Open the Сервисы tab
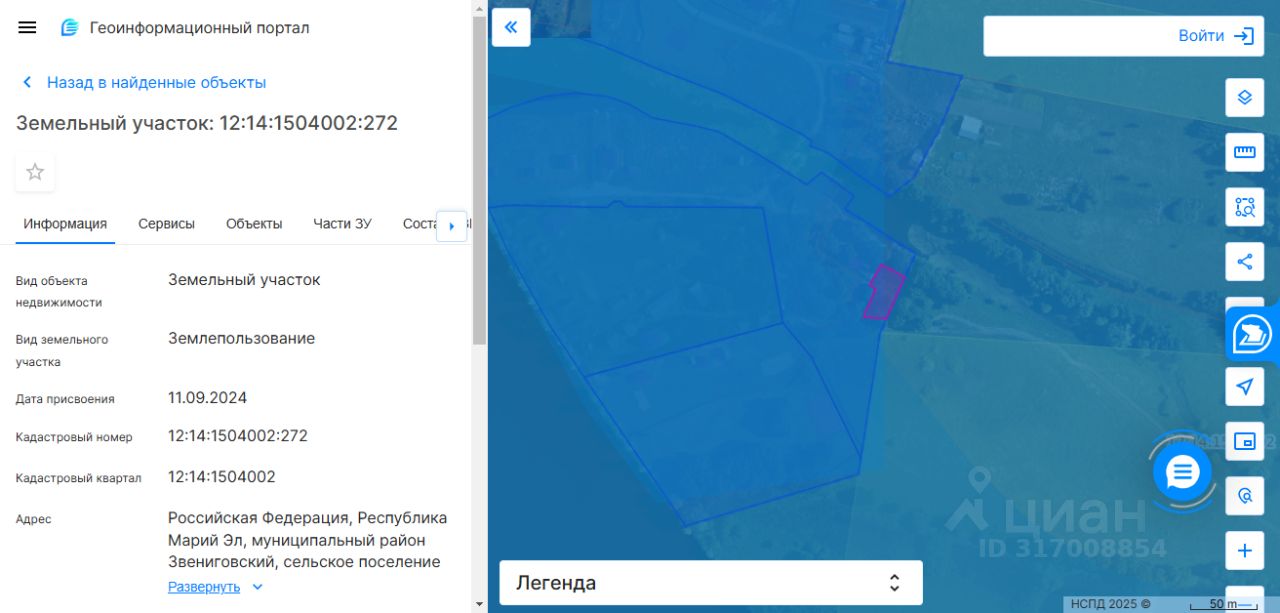The height and width of the screenshot is (613, 1280). (166, 224)
